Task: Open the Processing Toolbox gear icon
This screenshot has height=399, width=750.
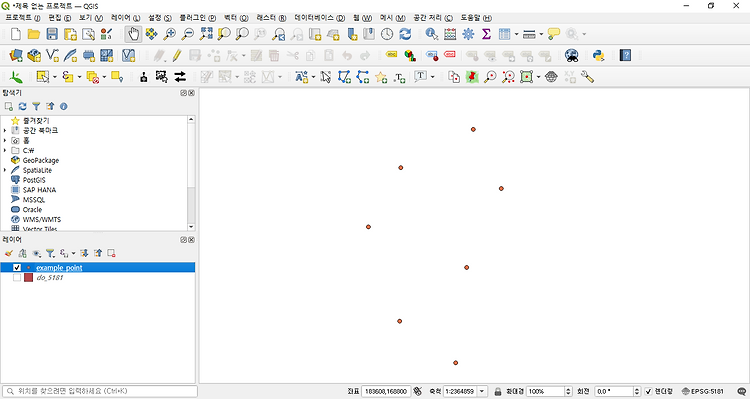Action: coord(468,34)
